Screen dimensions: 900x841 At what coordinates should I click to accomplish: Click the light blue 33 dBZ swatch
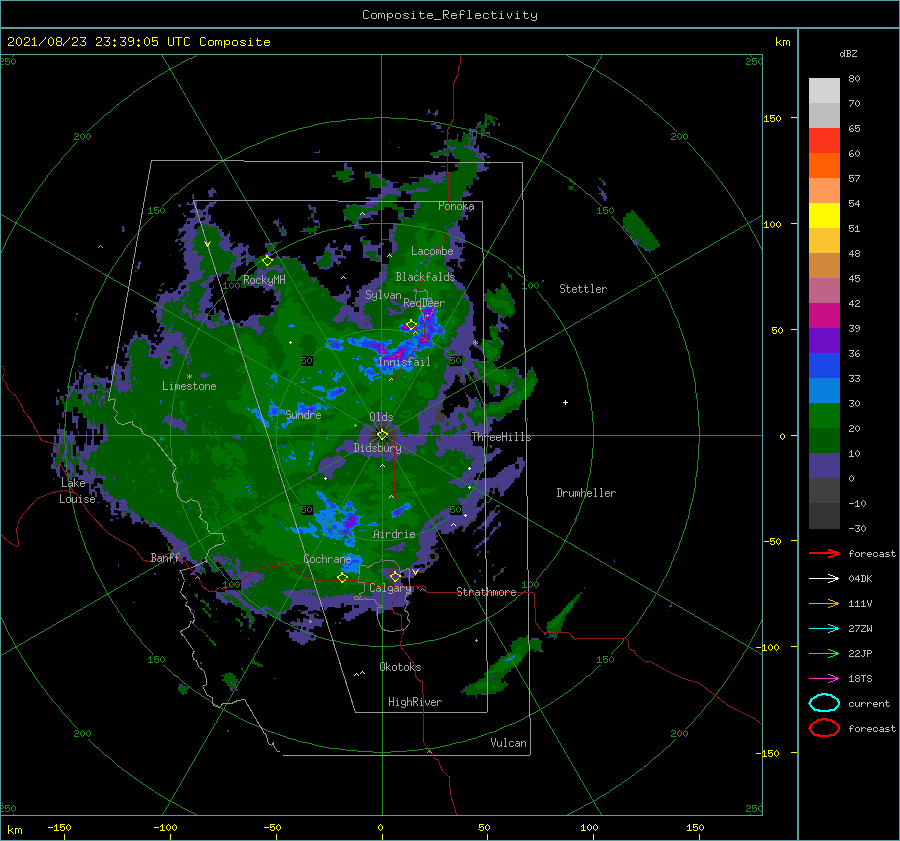point(824,390)
